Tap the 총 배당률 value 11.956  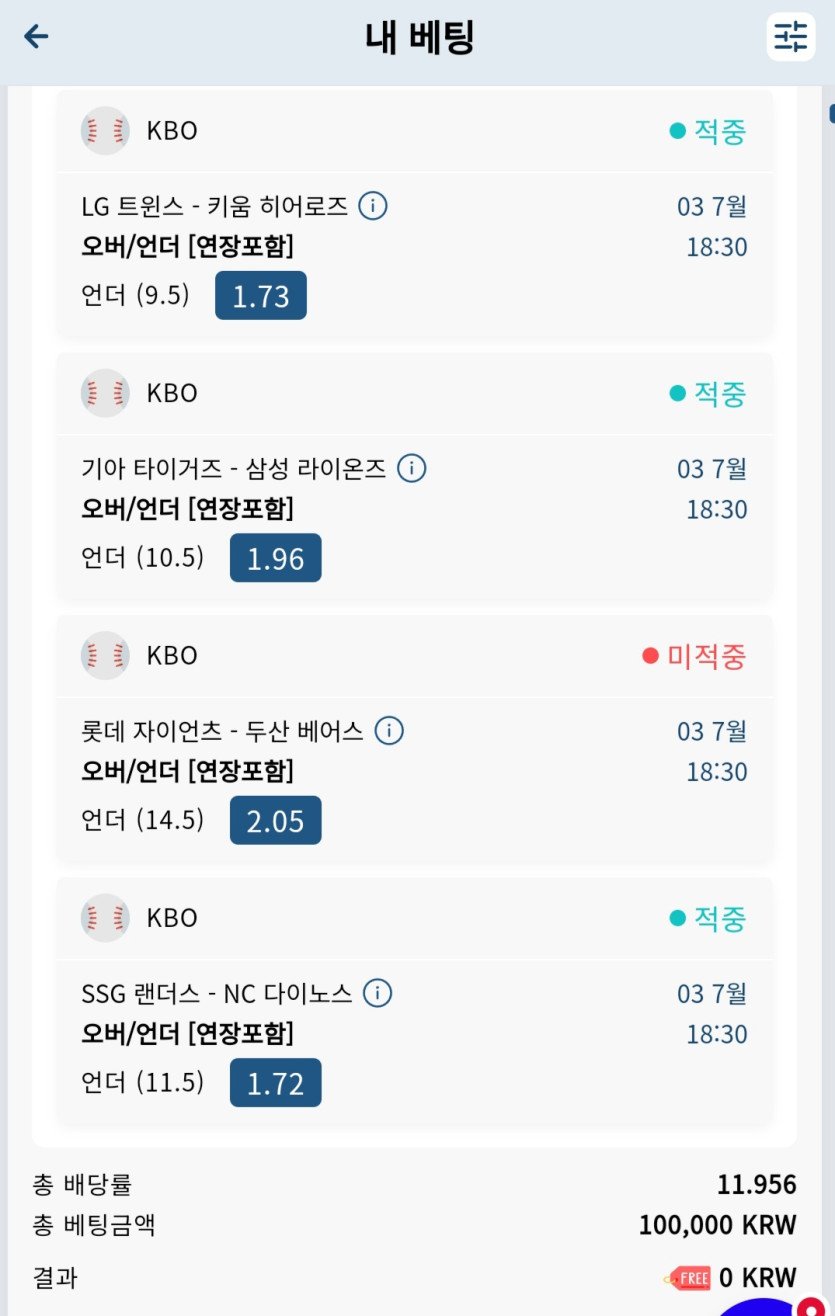[756, 1185]
